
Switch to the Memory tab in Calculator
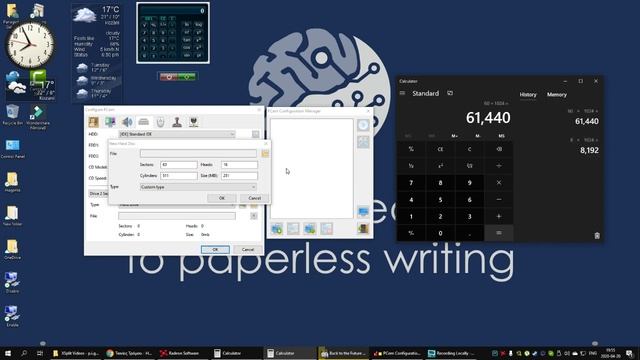click(x=557, y=95)
